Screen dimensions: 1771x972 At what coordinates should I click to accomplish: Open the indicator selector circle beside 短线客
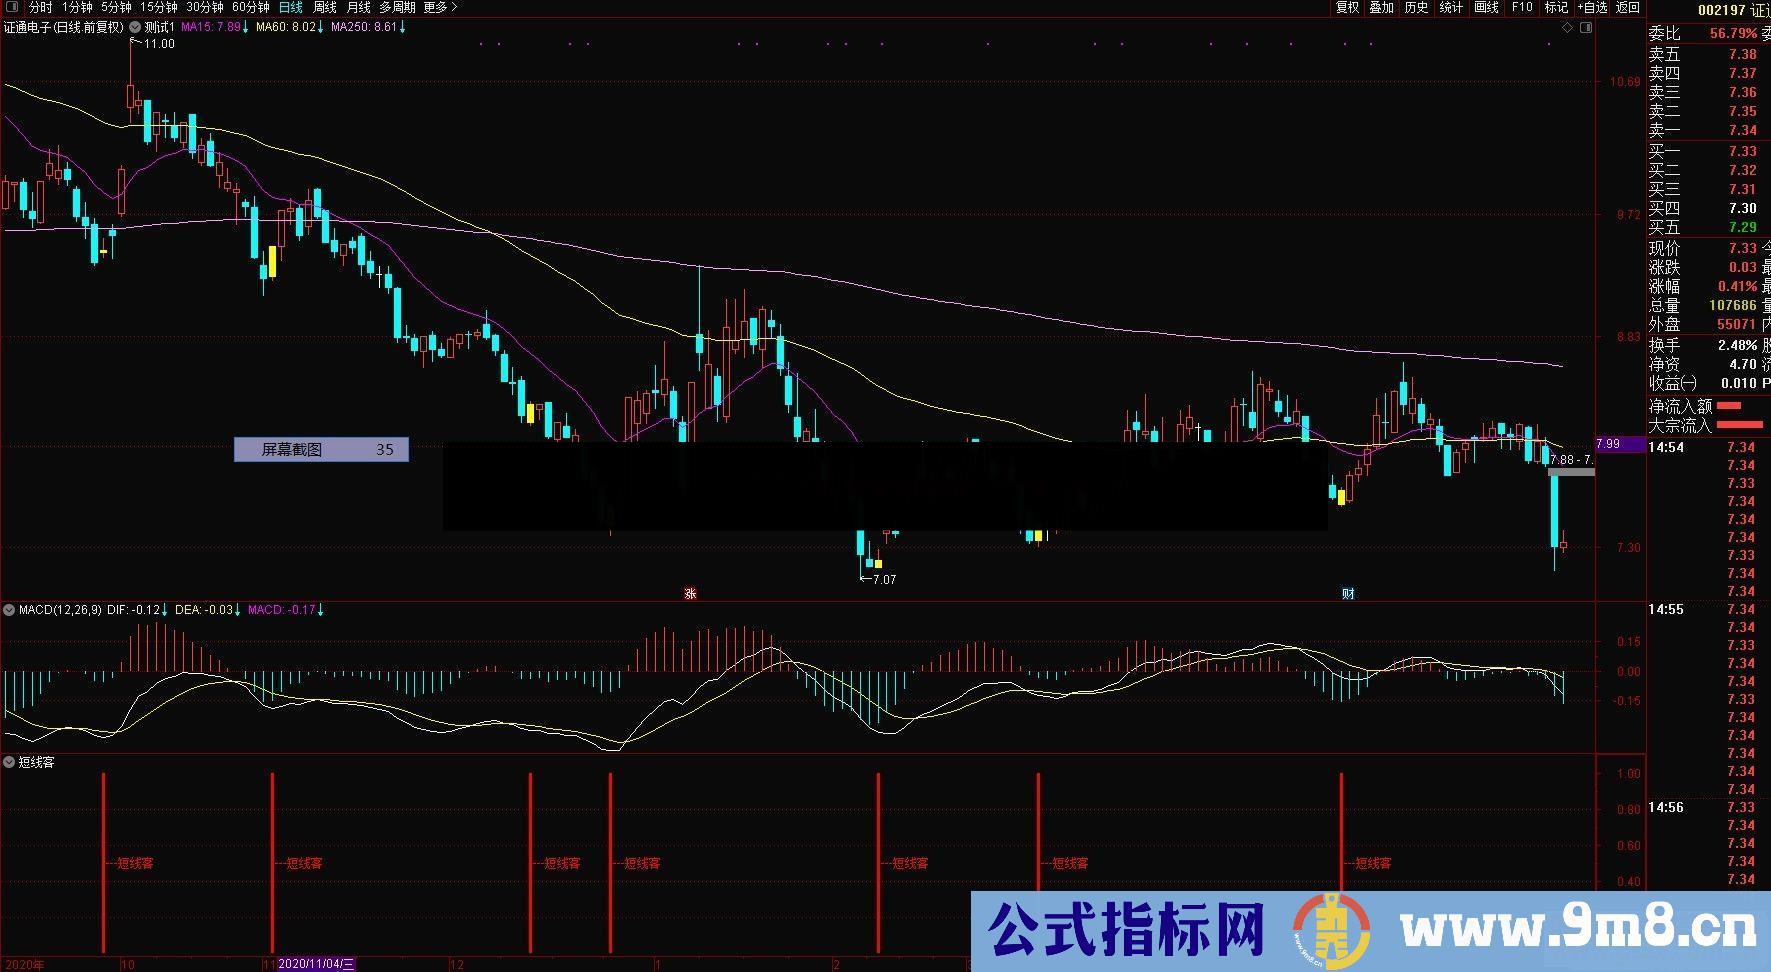point(9,762)
